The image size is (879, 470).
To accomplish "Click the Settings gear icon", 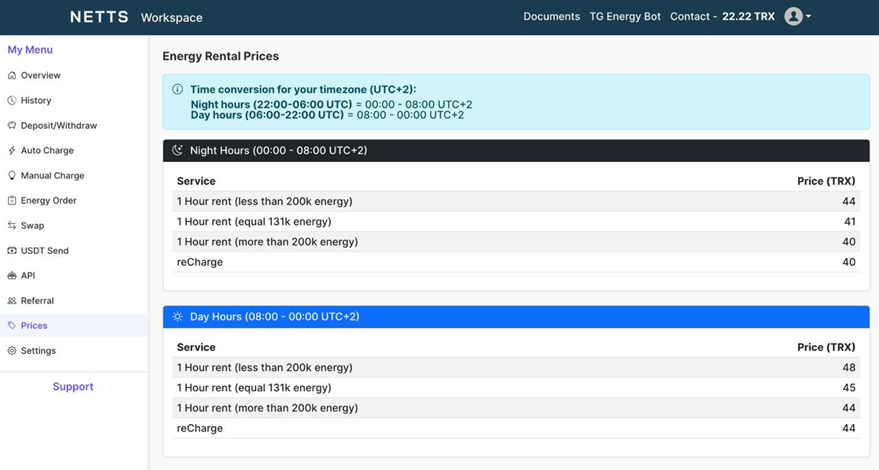I will [x=12, y=351].
